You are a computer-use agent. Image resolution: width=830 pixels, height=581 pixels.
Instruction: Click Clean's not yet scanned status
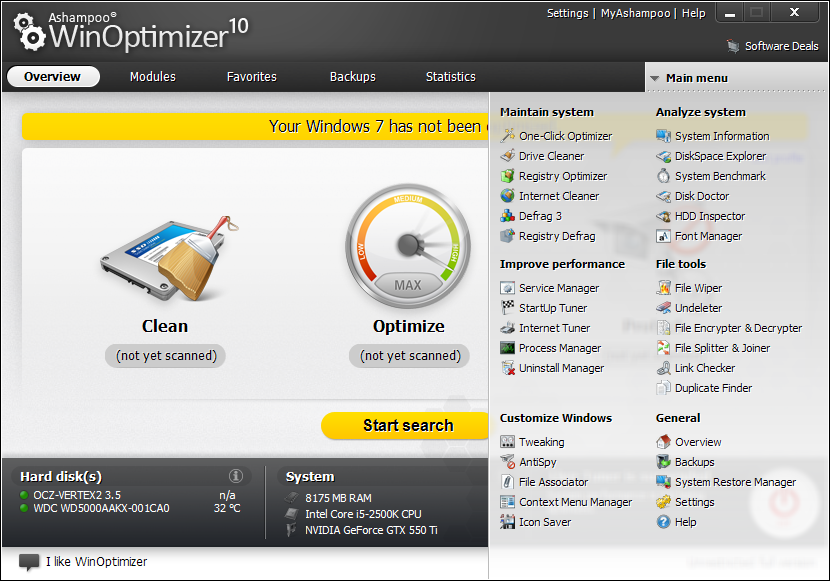pyautogui.click(x=166, y=356)
